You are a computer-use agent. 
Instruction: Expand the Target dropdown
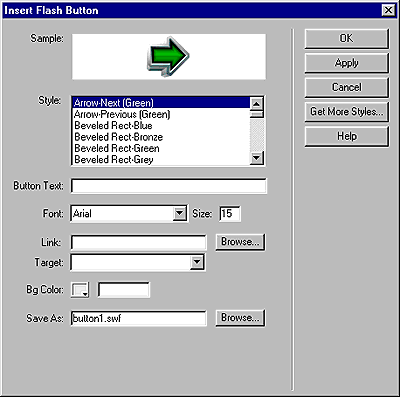tap(197, 262)
